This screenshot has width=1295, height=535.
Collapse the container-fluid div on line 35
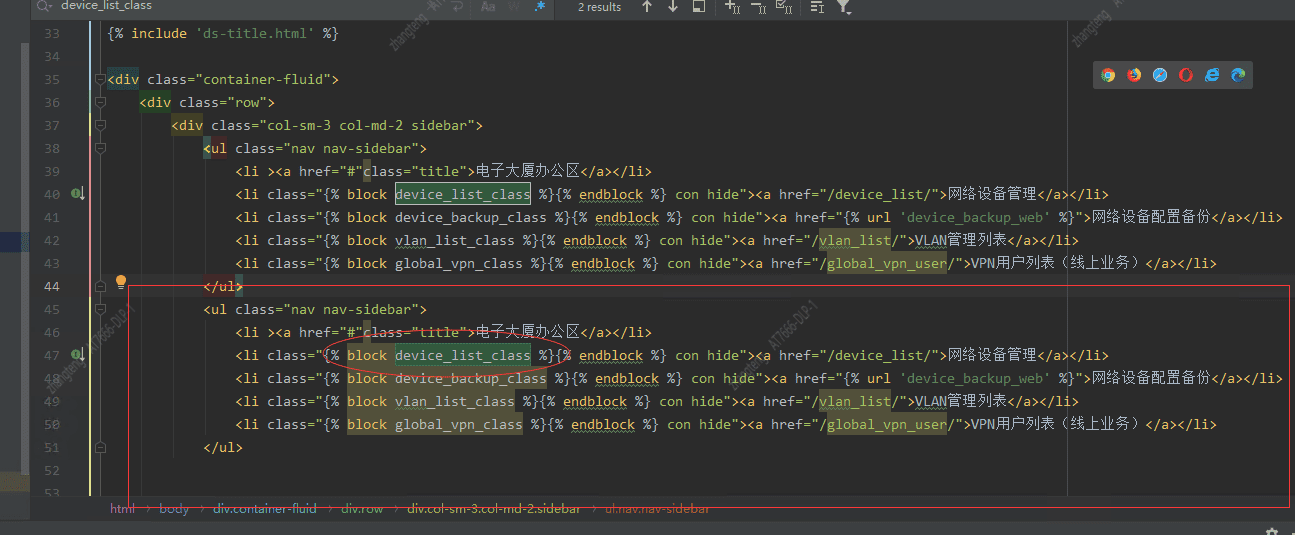99,79
